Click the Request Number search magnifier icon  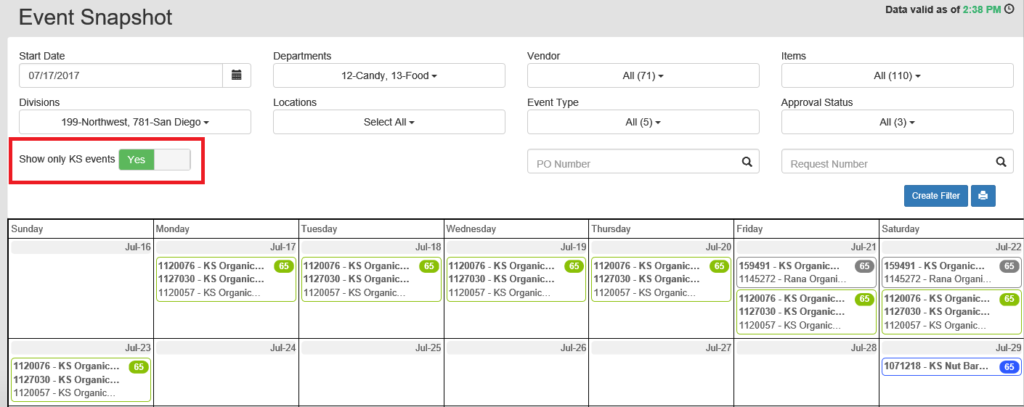pyautogui.click(x=1000, y=162)
